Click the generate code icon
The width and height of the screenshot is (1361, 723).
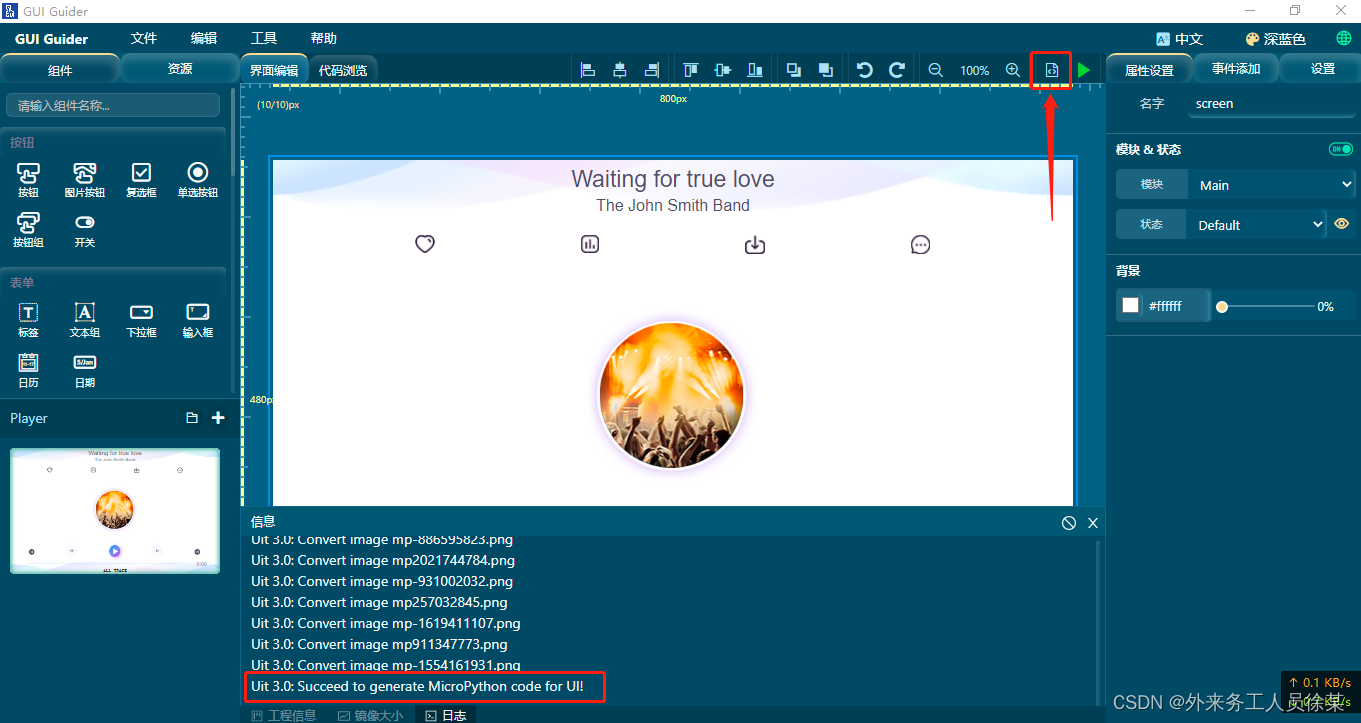1052,70
